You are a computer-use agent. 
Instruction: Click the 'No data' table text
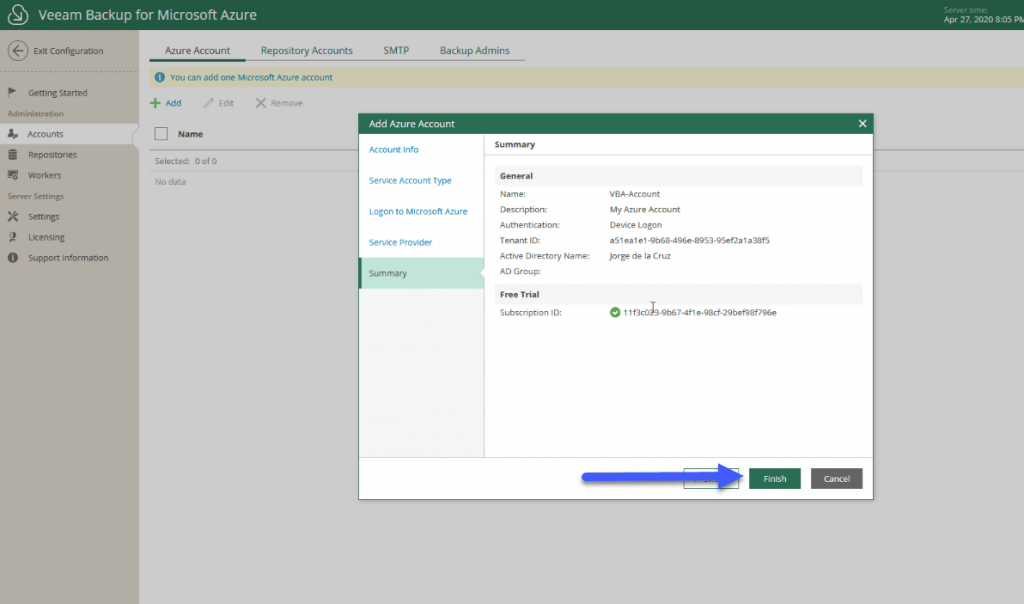point(170,182)
